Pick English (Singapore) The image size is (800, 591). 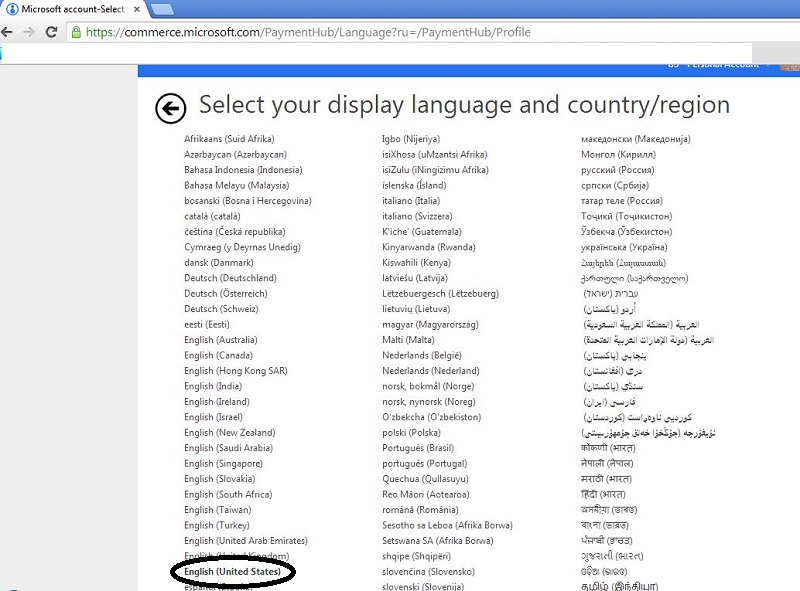coord(223,463)
